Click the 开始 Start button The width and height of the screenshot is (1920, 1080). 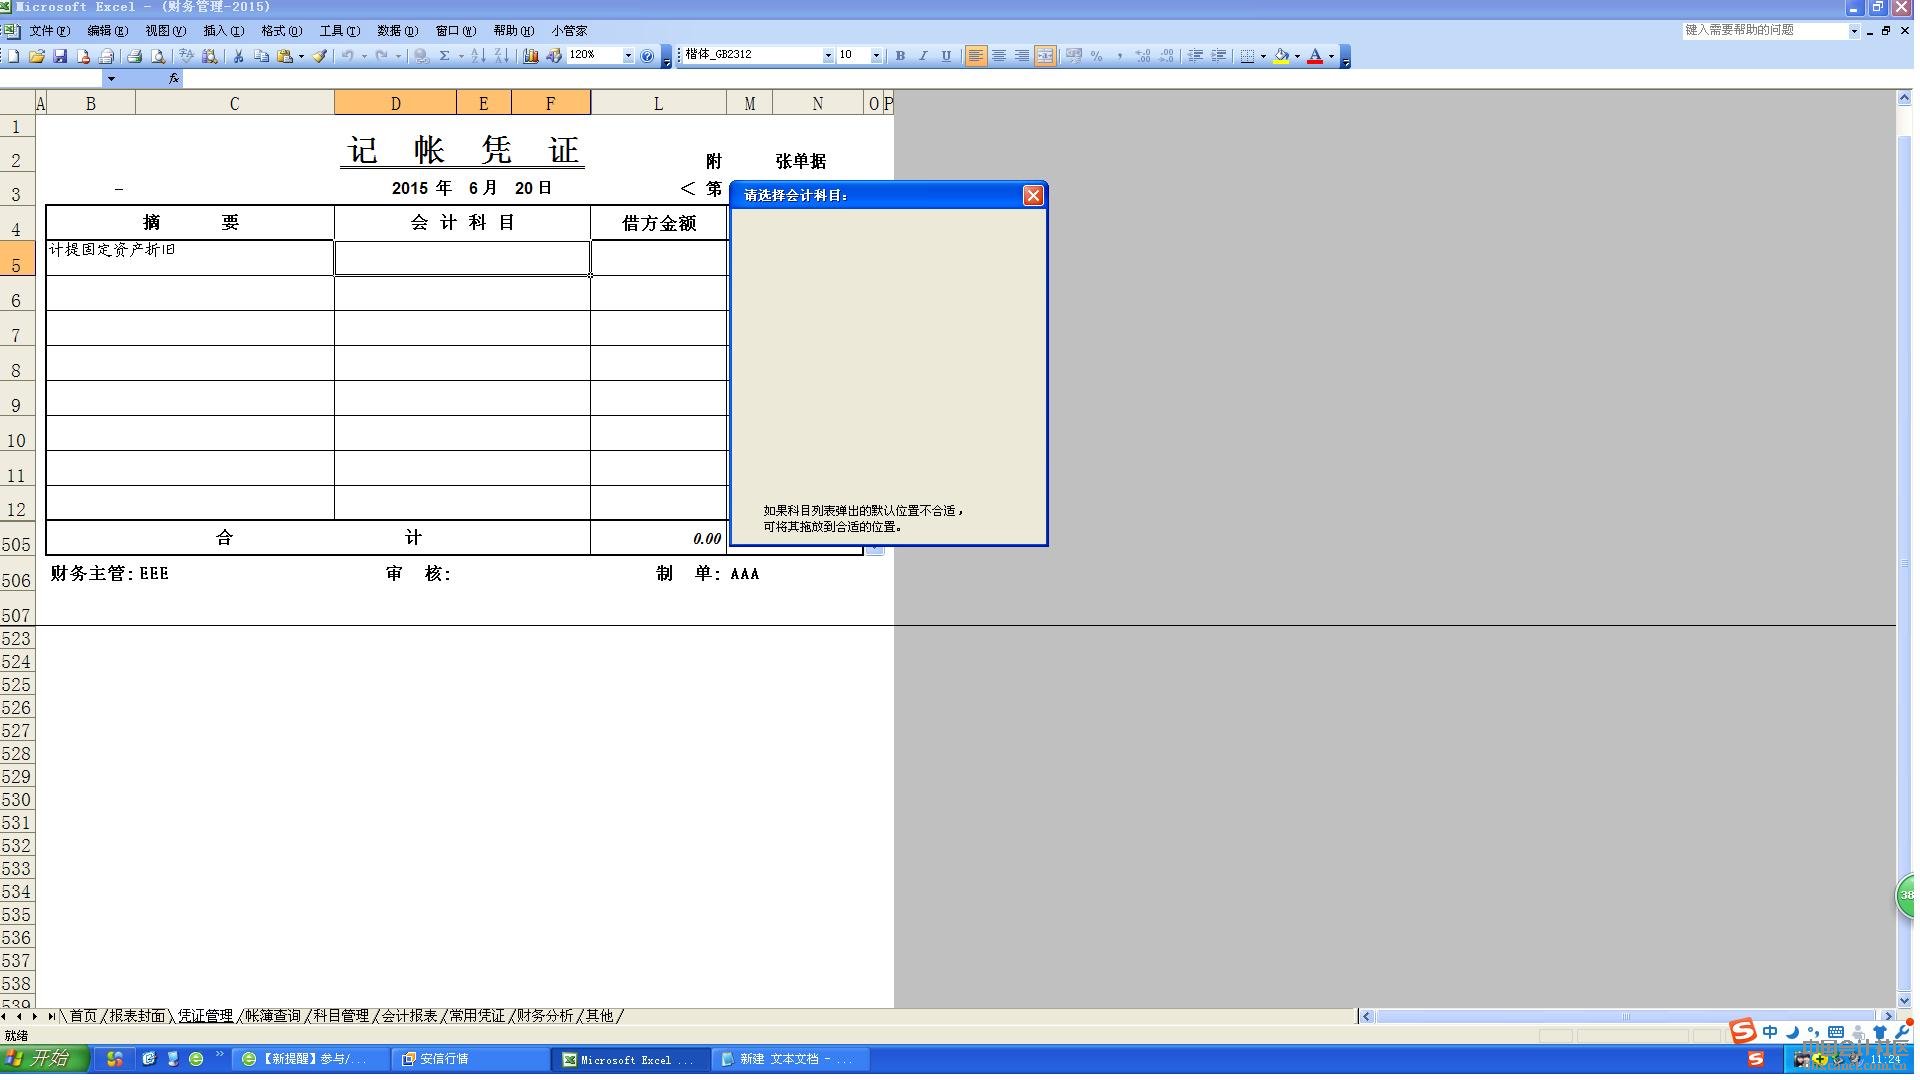[x=45, y=1058]
